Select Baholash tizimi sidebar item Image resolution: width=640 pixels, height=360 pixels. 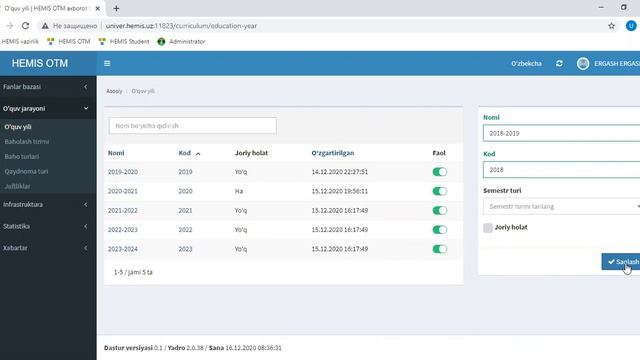click(27, 141)
